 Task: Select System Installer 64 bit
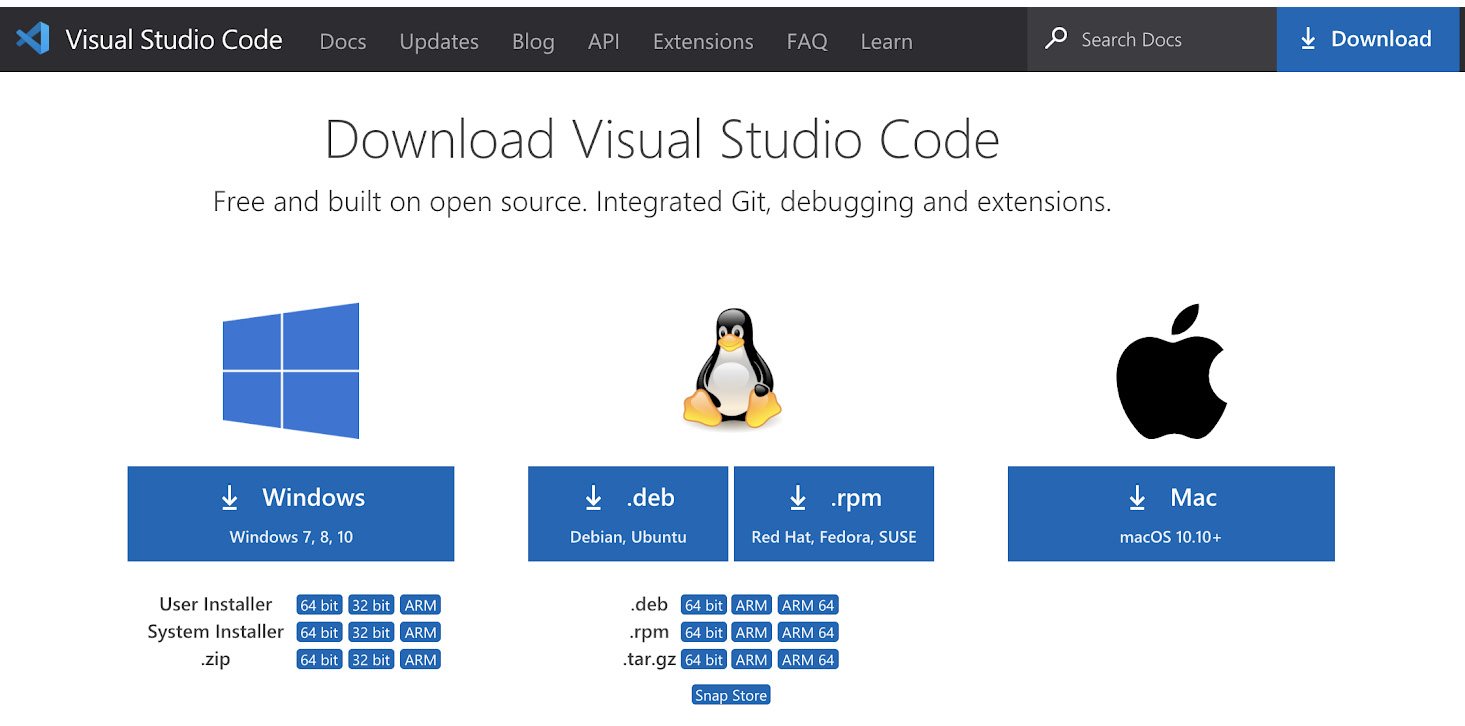pos(319,632)
